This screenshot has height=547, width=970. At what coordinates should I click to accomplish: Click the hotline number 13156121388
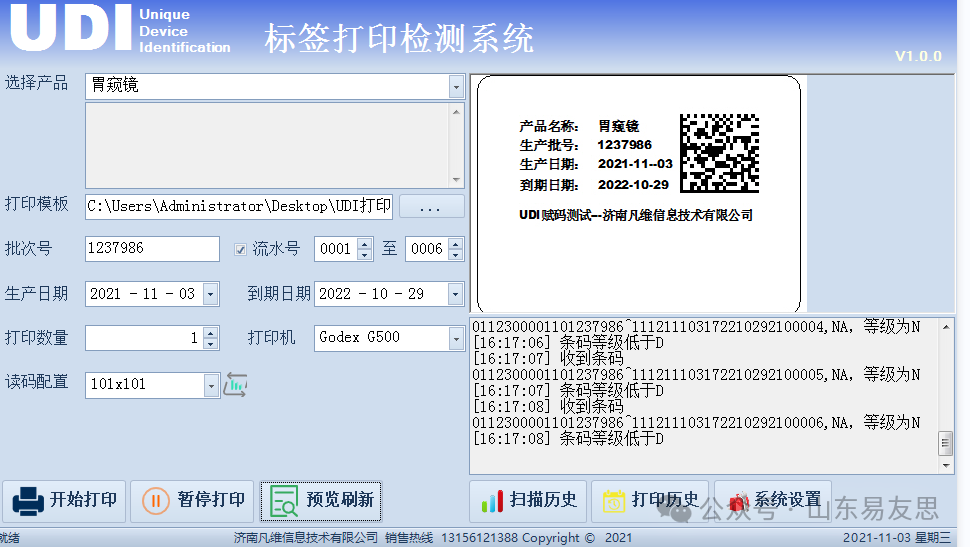click(x=479, y=538)
